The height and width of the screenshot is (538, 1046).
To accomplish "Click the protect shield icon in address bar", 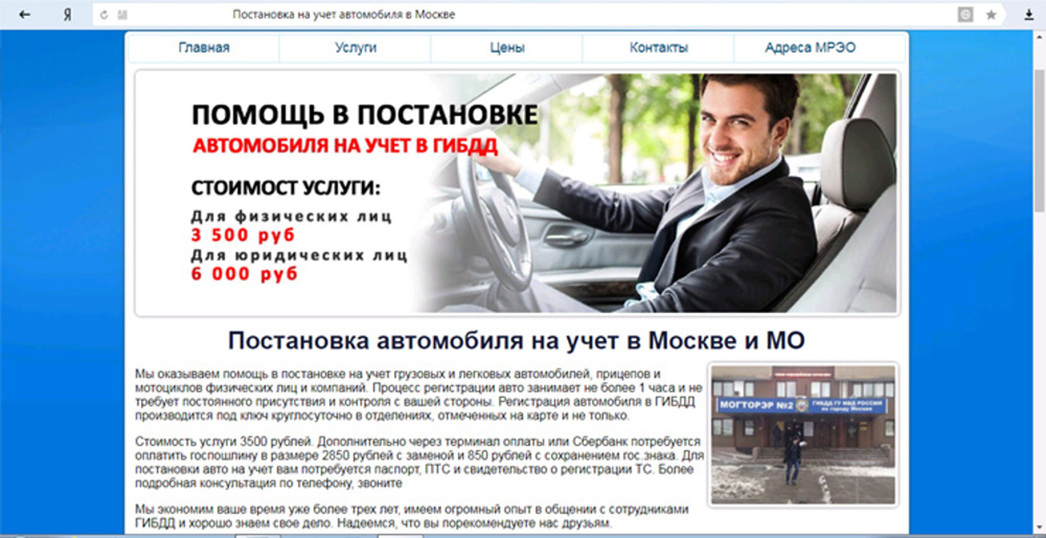I will click(965, 15).
